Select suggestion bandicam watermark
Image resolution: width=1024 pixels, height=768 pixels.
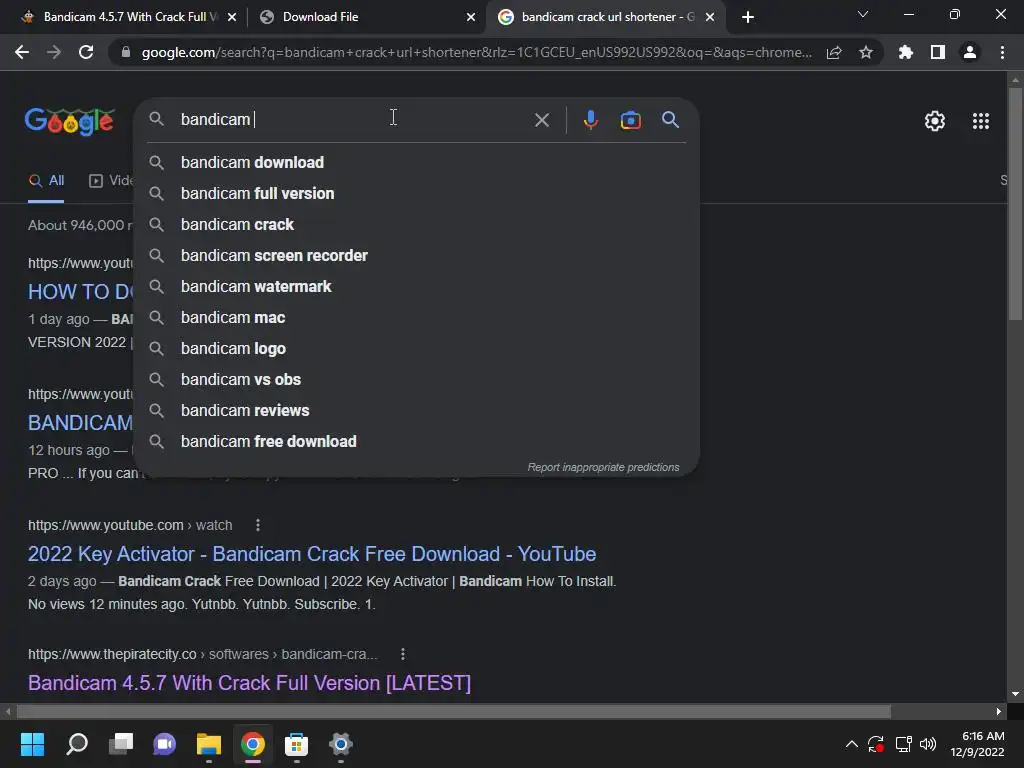click(x=417, y=287)
